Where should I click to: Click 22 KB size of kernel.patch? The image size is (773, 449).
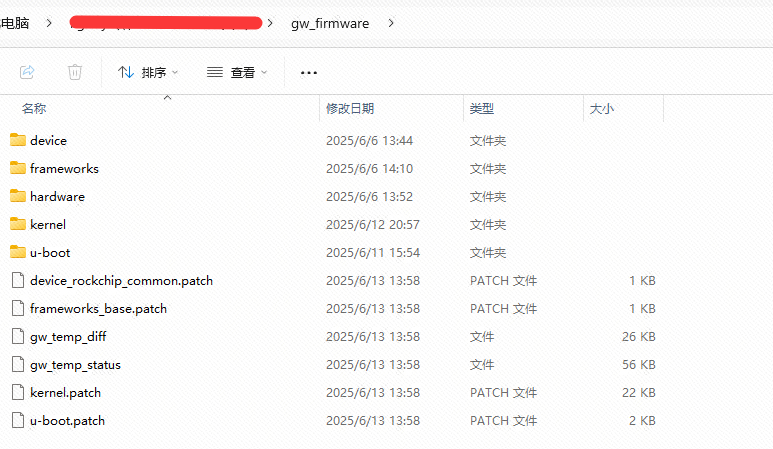(638, 393)
